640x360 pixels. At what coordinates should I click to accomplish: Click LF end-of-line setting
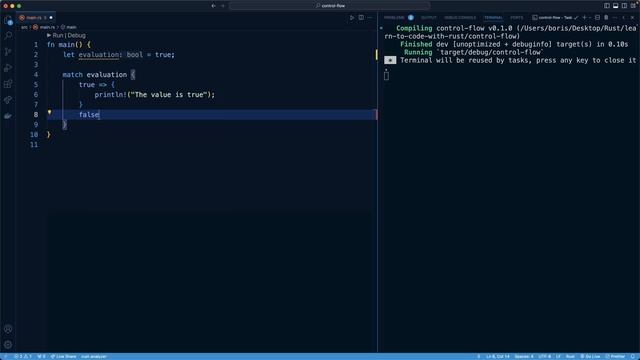[558, 356]
